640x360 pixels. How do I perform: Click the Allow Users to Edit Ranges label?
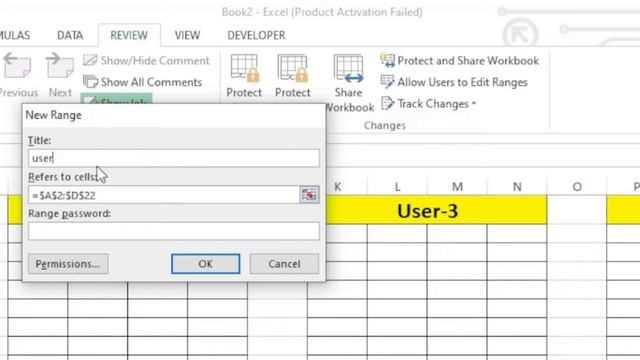click(x=462, y=82)
